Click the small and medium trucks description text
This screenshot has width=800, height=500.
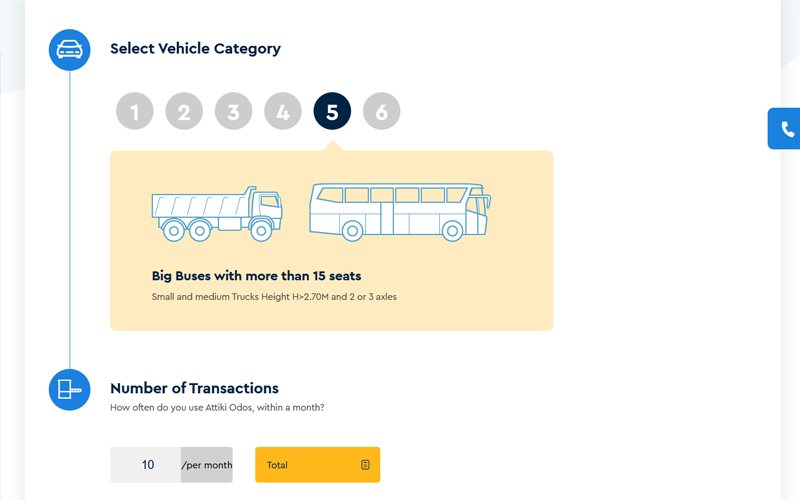click(274, 297)
